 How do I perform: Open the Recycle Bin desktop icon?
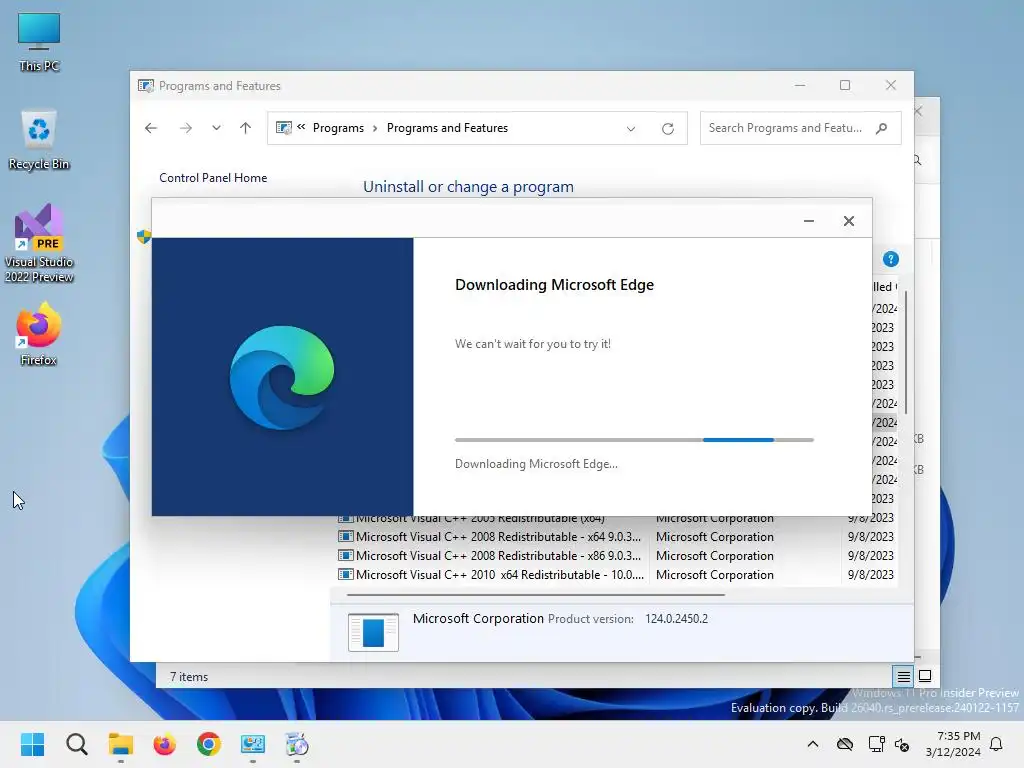39,140
